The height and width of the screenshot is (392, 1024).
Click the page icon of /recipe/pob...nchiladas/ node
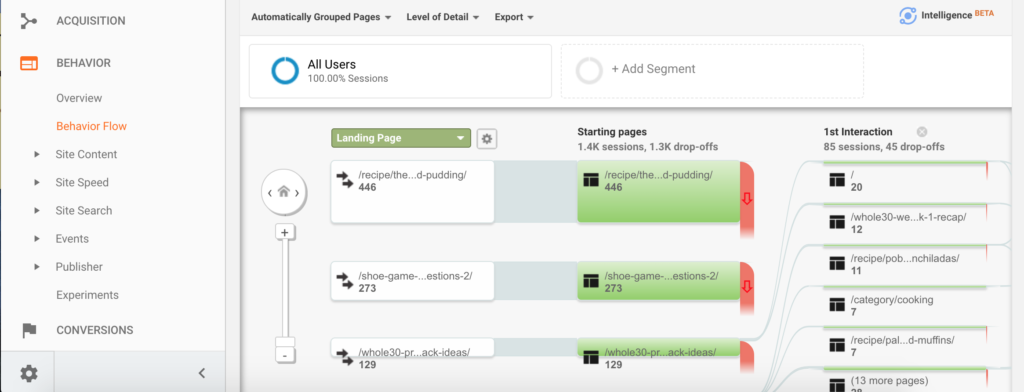tap(837, 264)
